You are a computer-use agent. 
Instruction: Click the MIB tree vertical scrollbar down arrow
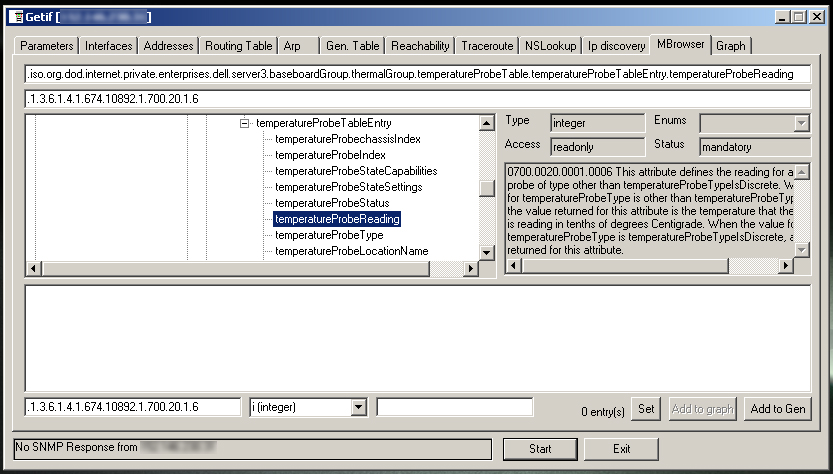(x=487, y=253)
